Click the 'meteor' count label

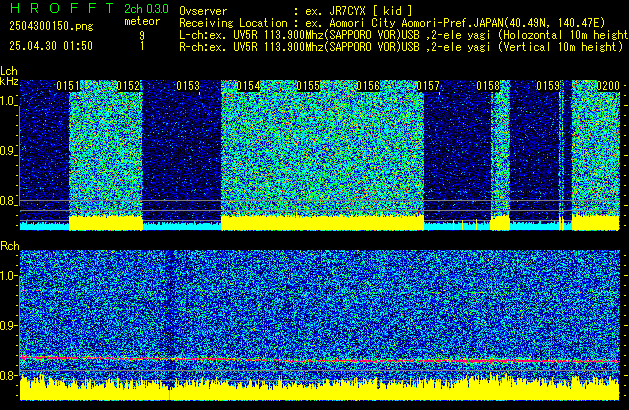pyautogui.click(x=142, y=21)
